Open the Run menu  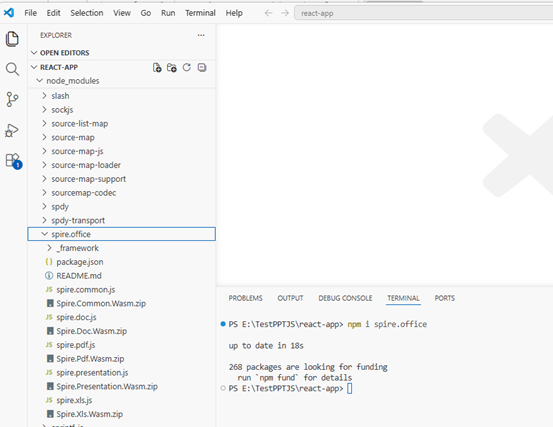(x=168, y=13)
